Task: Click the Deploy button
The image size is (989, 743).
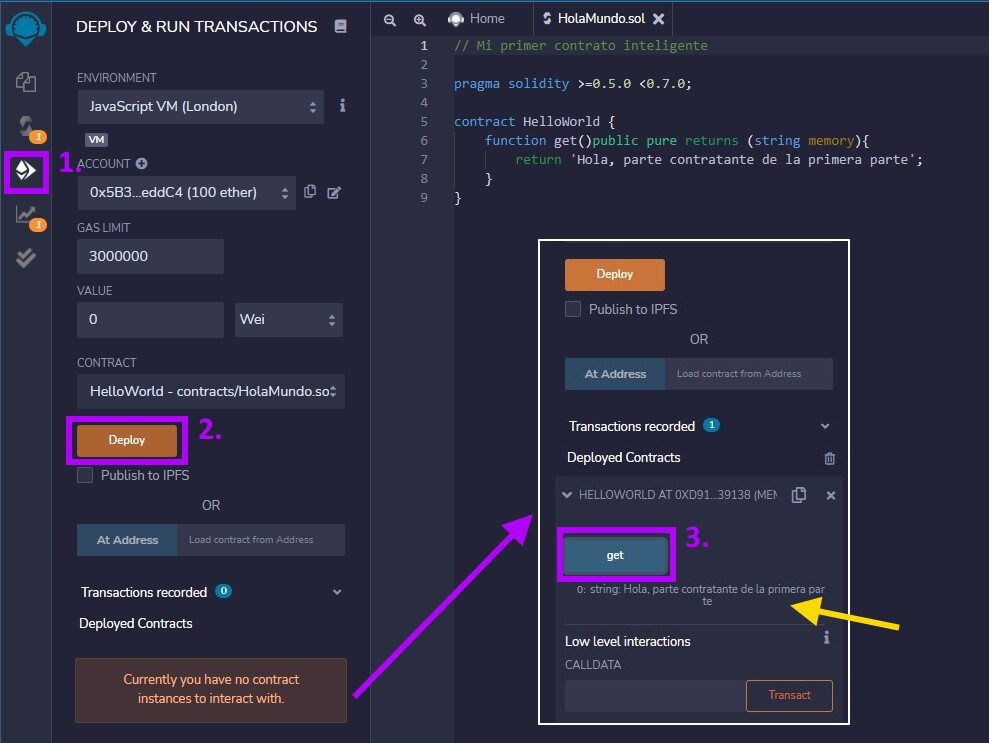Action: (127, 440)
